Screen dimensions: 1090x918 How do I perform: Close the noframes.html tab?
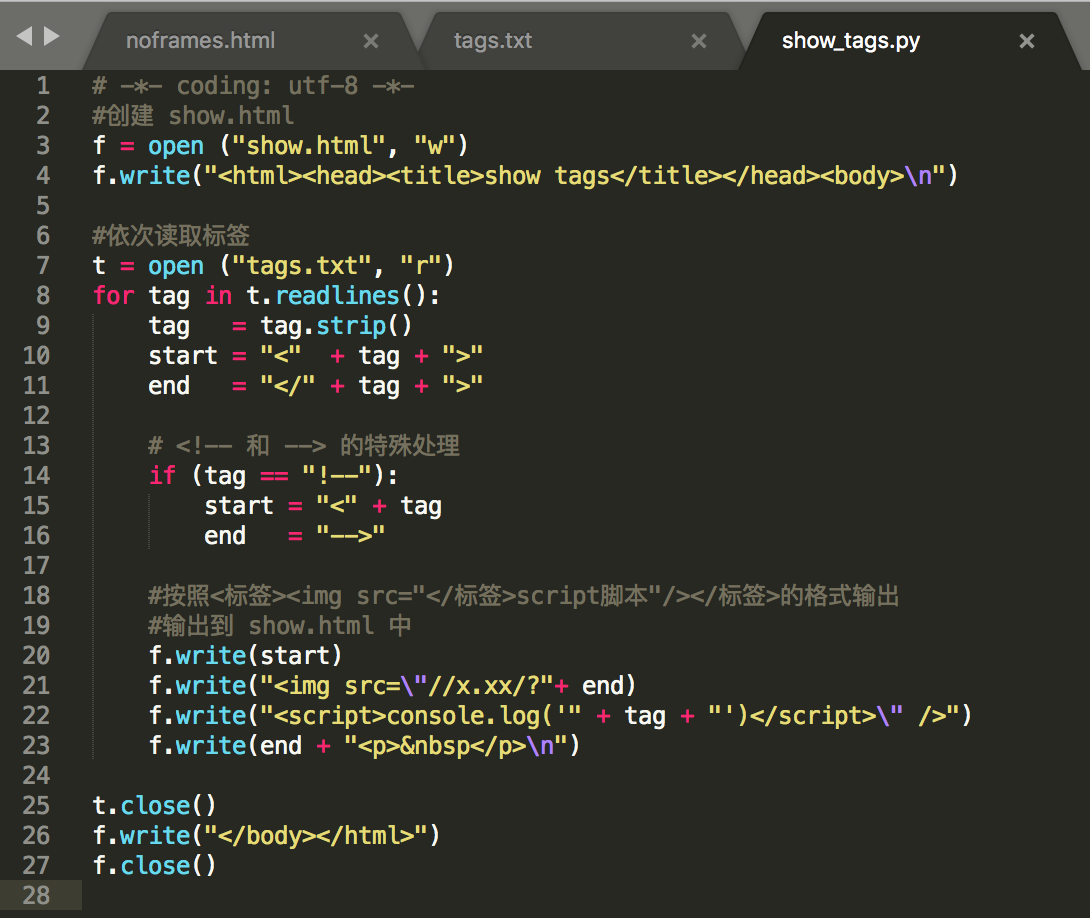click(x=371, y=41)
